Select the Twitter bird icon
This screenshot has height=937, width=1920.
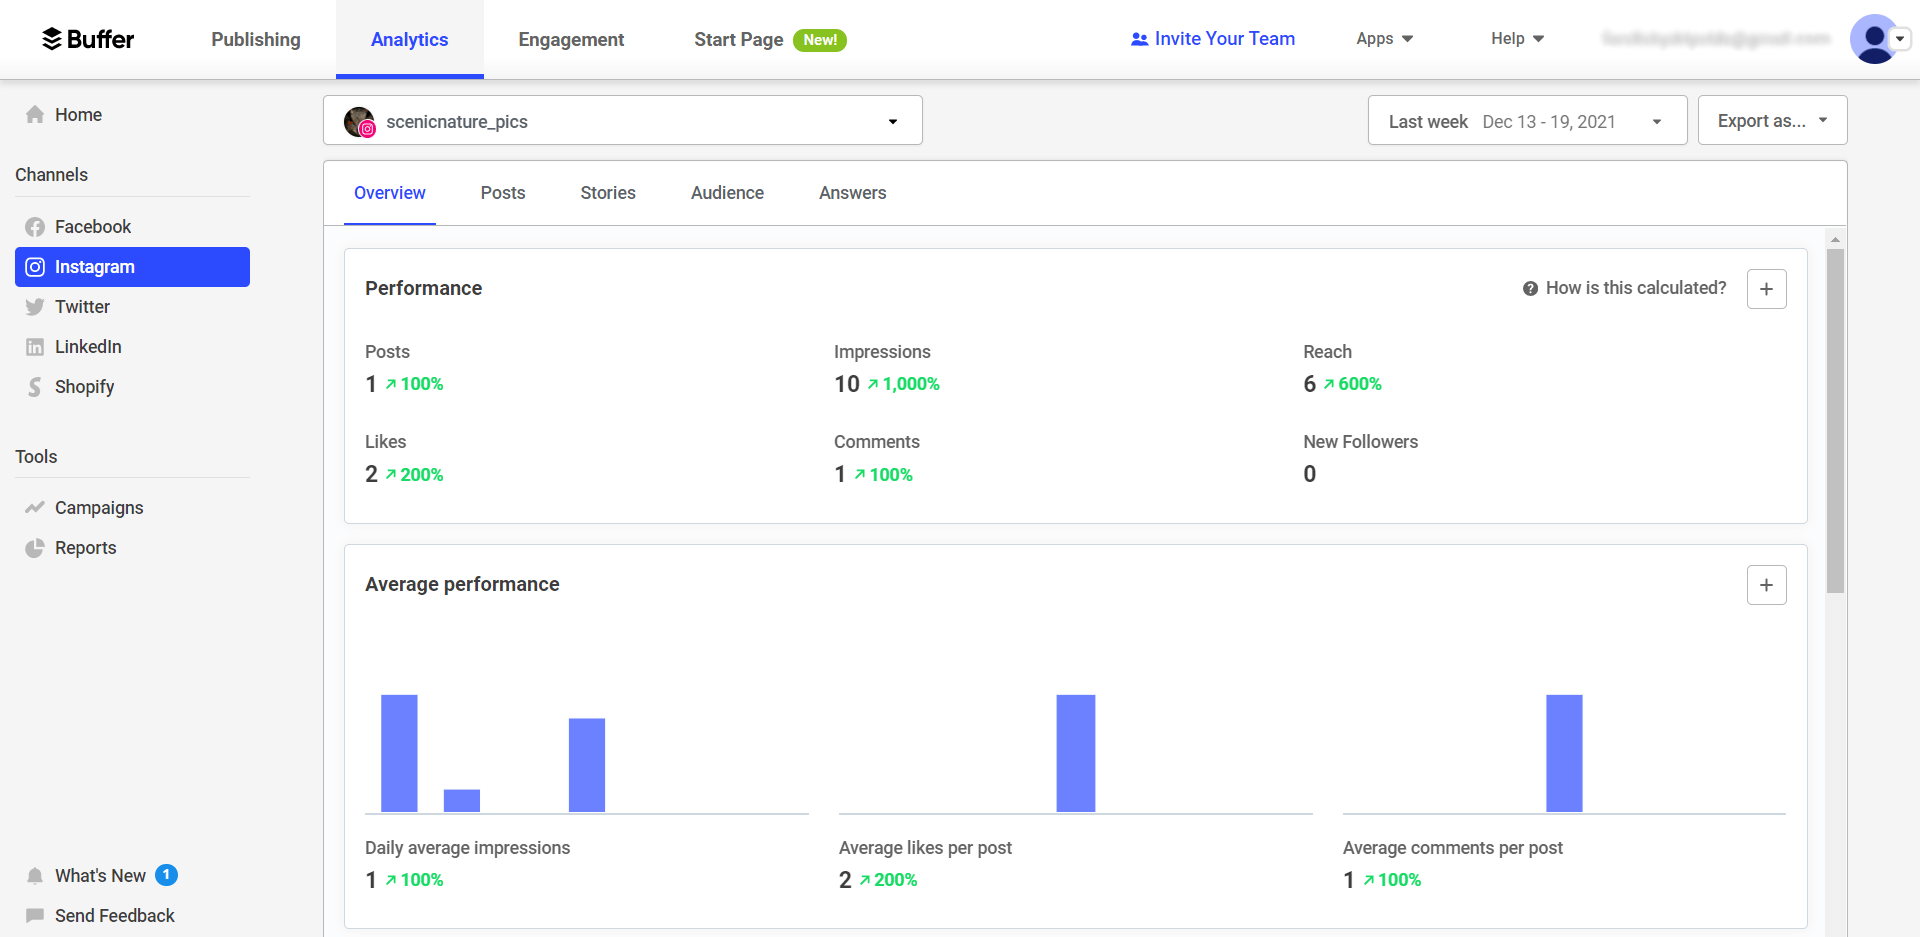coord(35,307)
